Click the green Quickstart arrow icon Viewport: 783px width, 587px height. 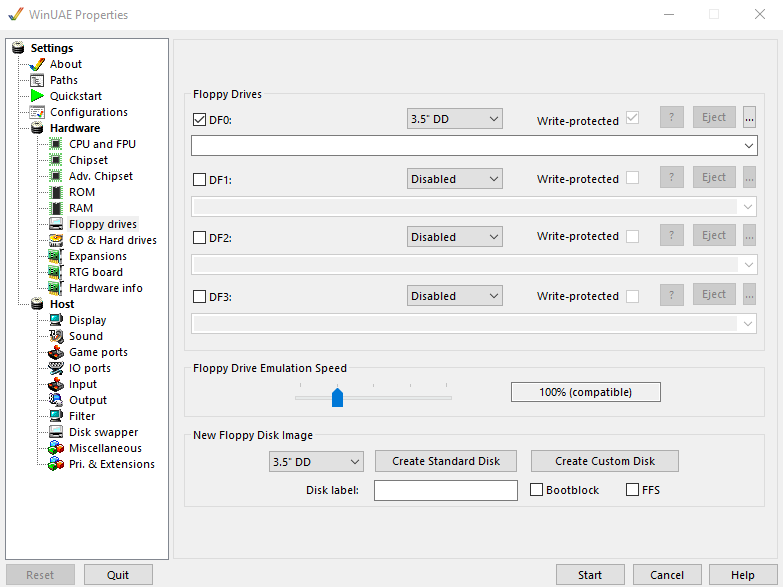tap(37, 96)
